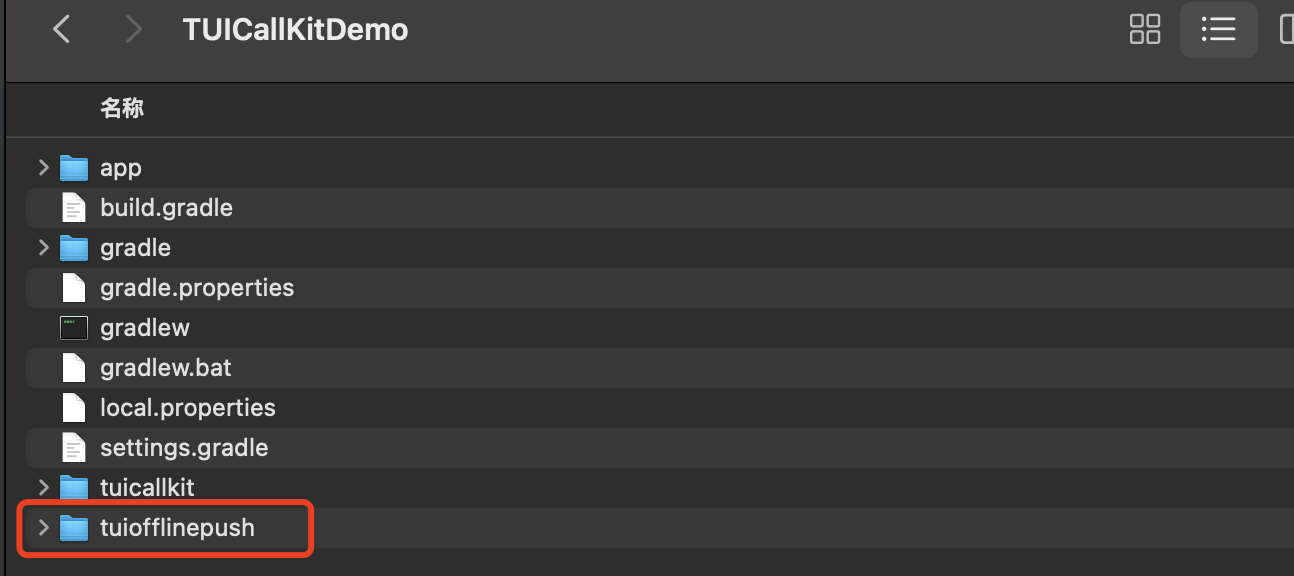This screenshot has width=1294, height=576.
Task: Expand the gradle folder
Action: (43, 247)
